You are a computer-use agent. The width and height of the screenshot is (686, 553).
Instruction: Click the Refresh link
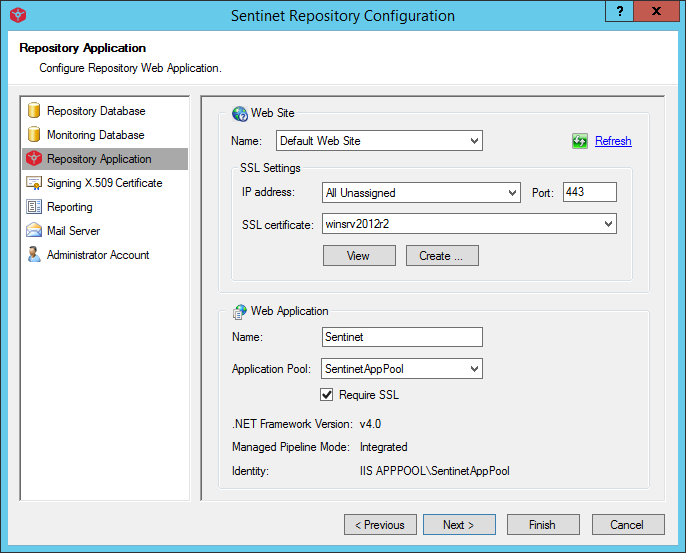point(613,141)
